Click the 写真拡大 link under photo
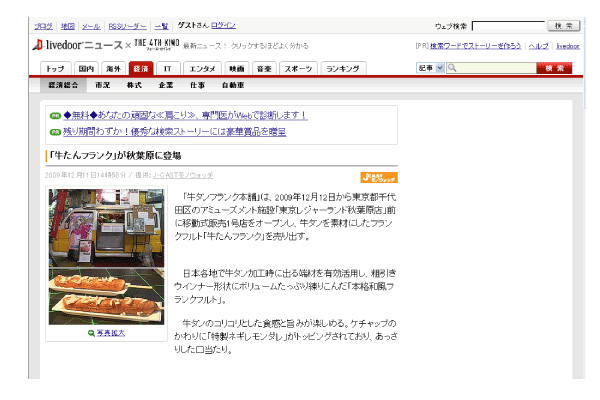The width and height of the screenshot is (600, 400). click(111, 333)
